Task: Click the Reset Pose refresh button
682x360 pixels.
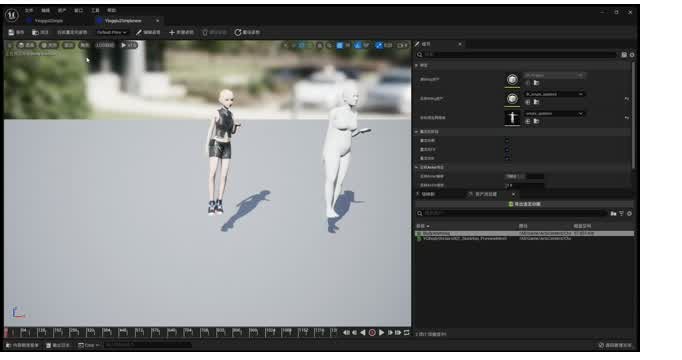Action: tap(247, 32)
